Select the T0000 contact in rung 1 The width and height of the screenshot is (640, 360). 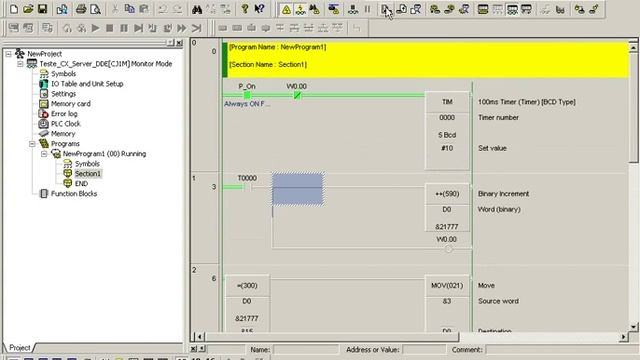(247, 187)
